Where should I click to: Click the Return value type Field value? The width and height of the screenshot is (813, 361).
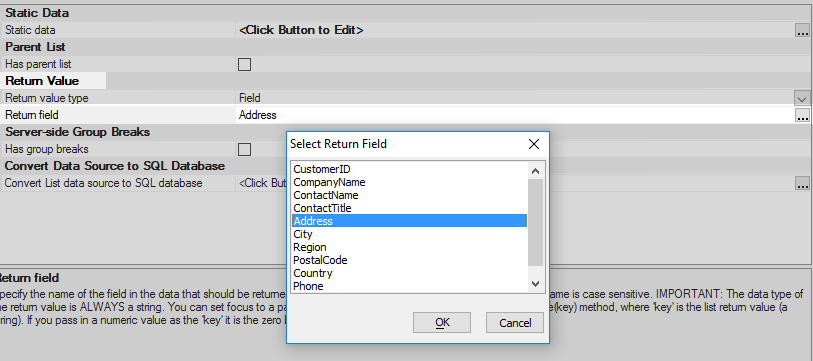coord(249,98)
